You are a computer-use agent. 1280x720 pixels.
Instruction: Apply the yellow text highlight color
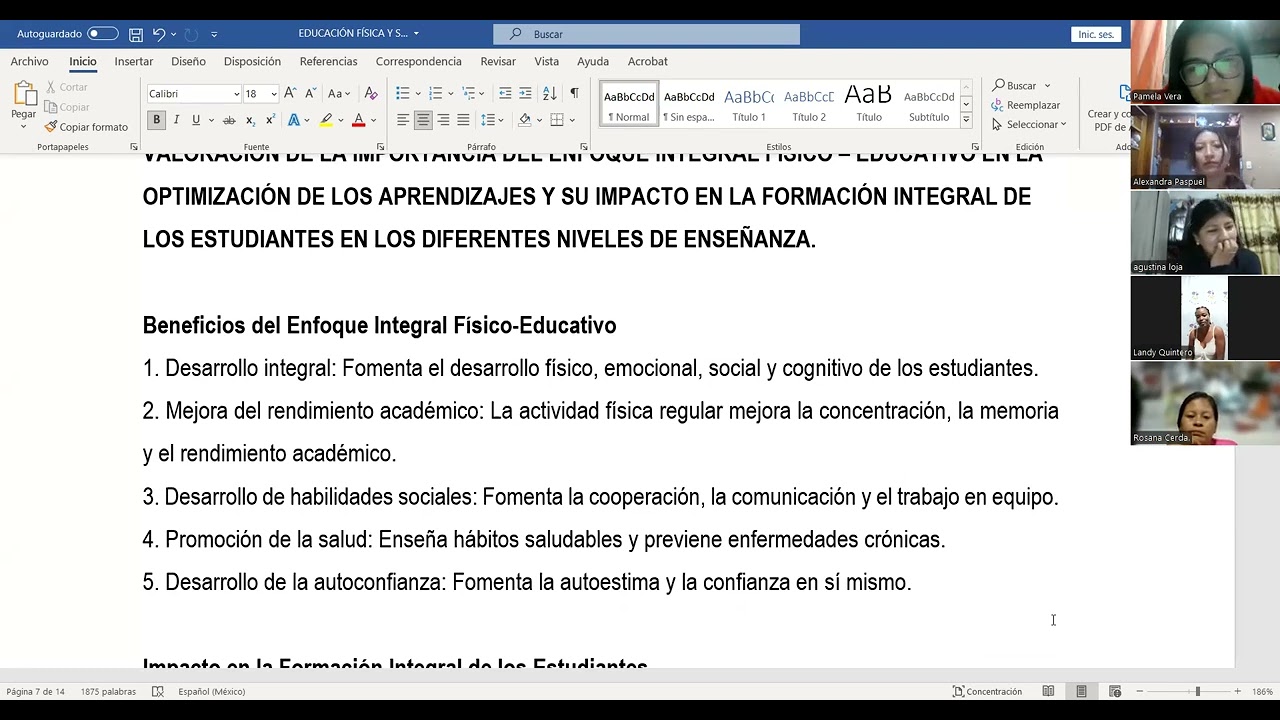click(x=325, y=120)
